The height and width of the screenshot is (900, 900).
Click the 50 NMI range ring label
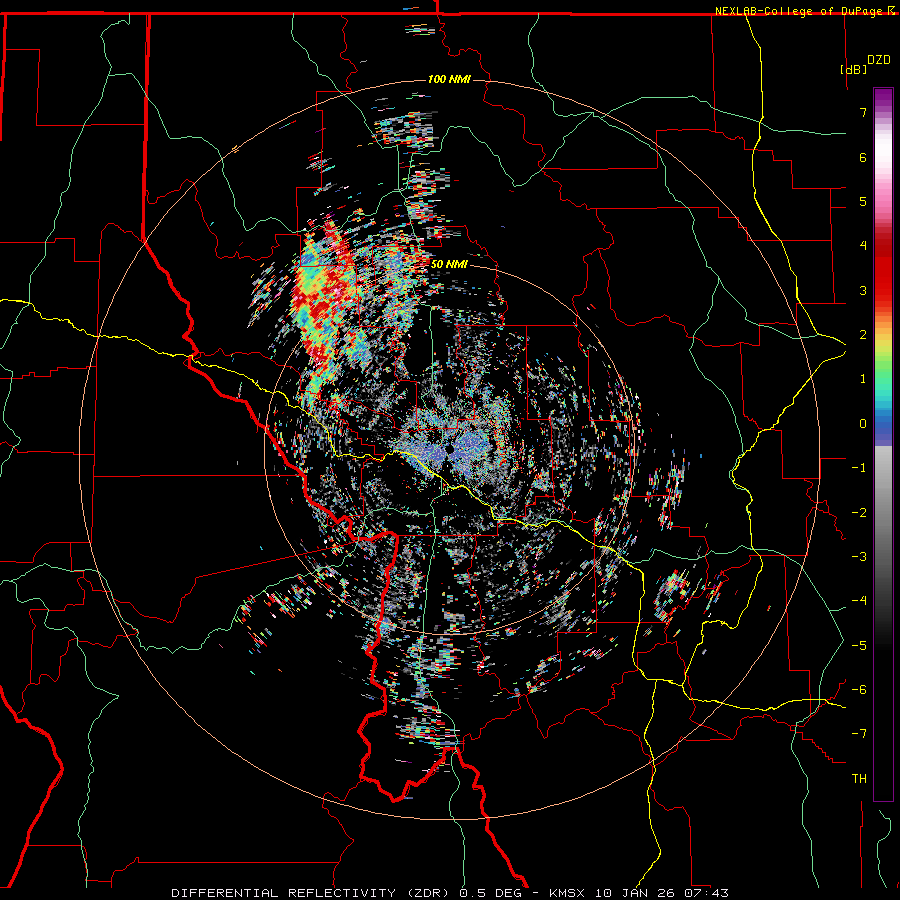point(449,264)
